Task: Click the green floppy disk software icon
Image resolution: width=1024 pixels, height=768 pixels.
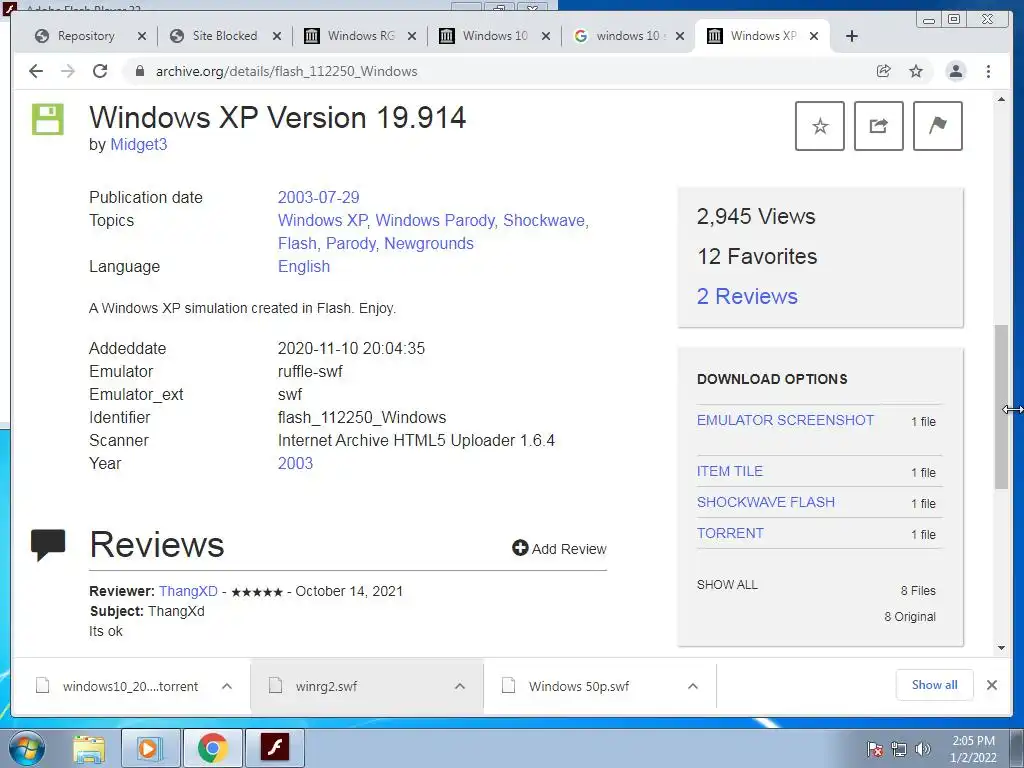Action: (48, 120)
